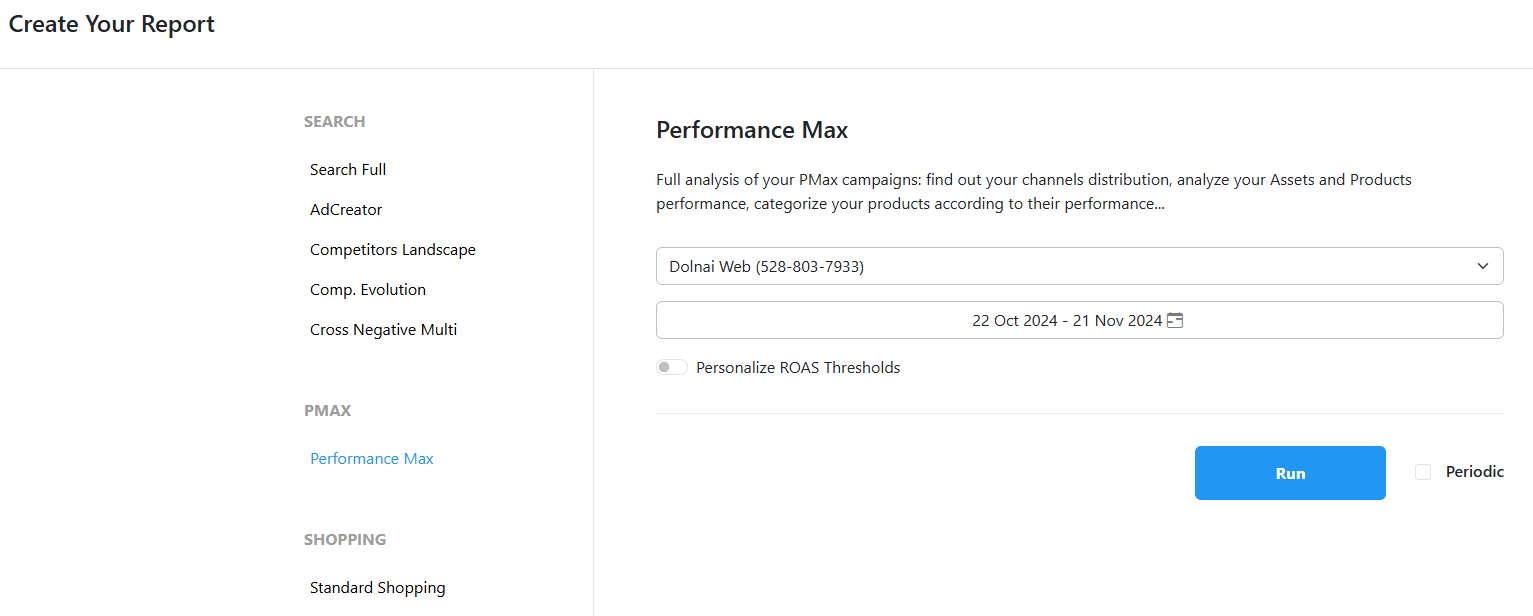Screen dimensions: 1533x616
Task: Click the Performance Max panel title
Action: coord(752,130)
